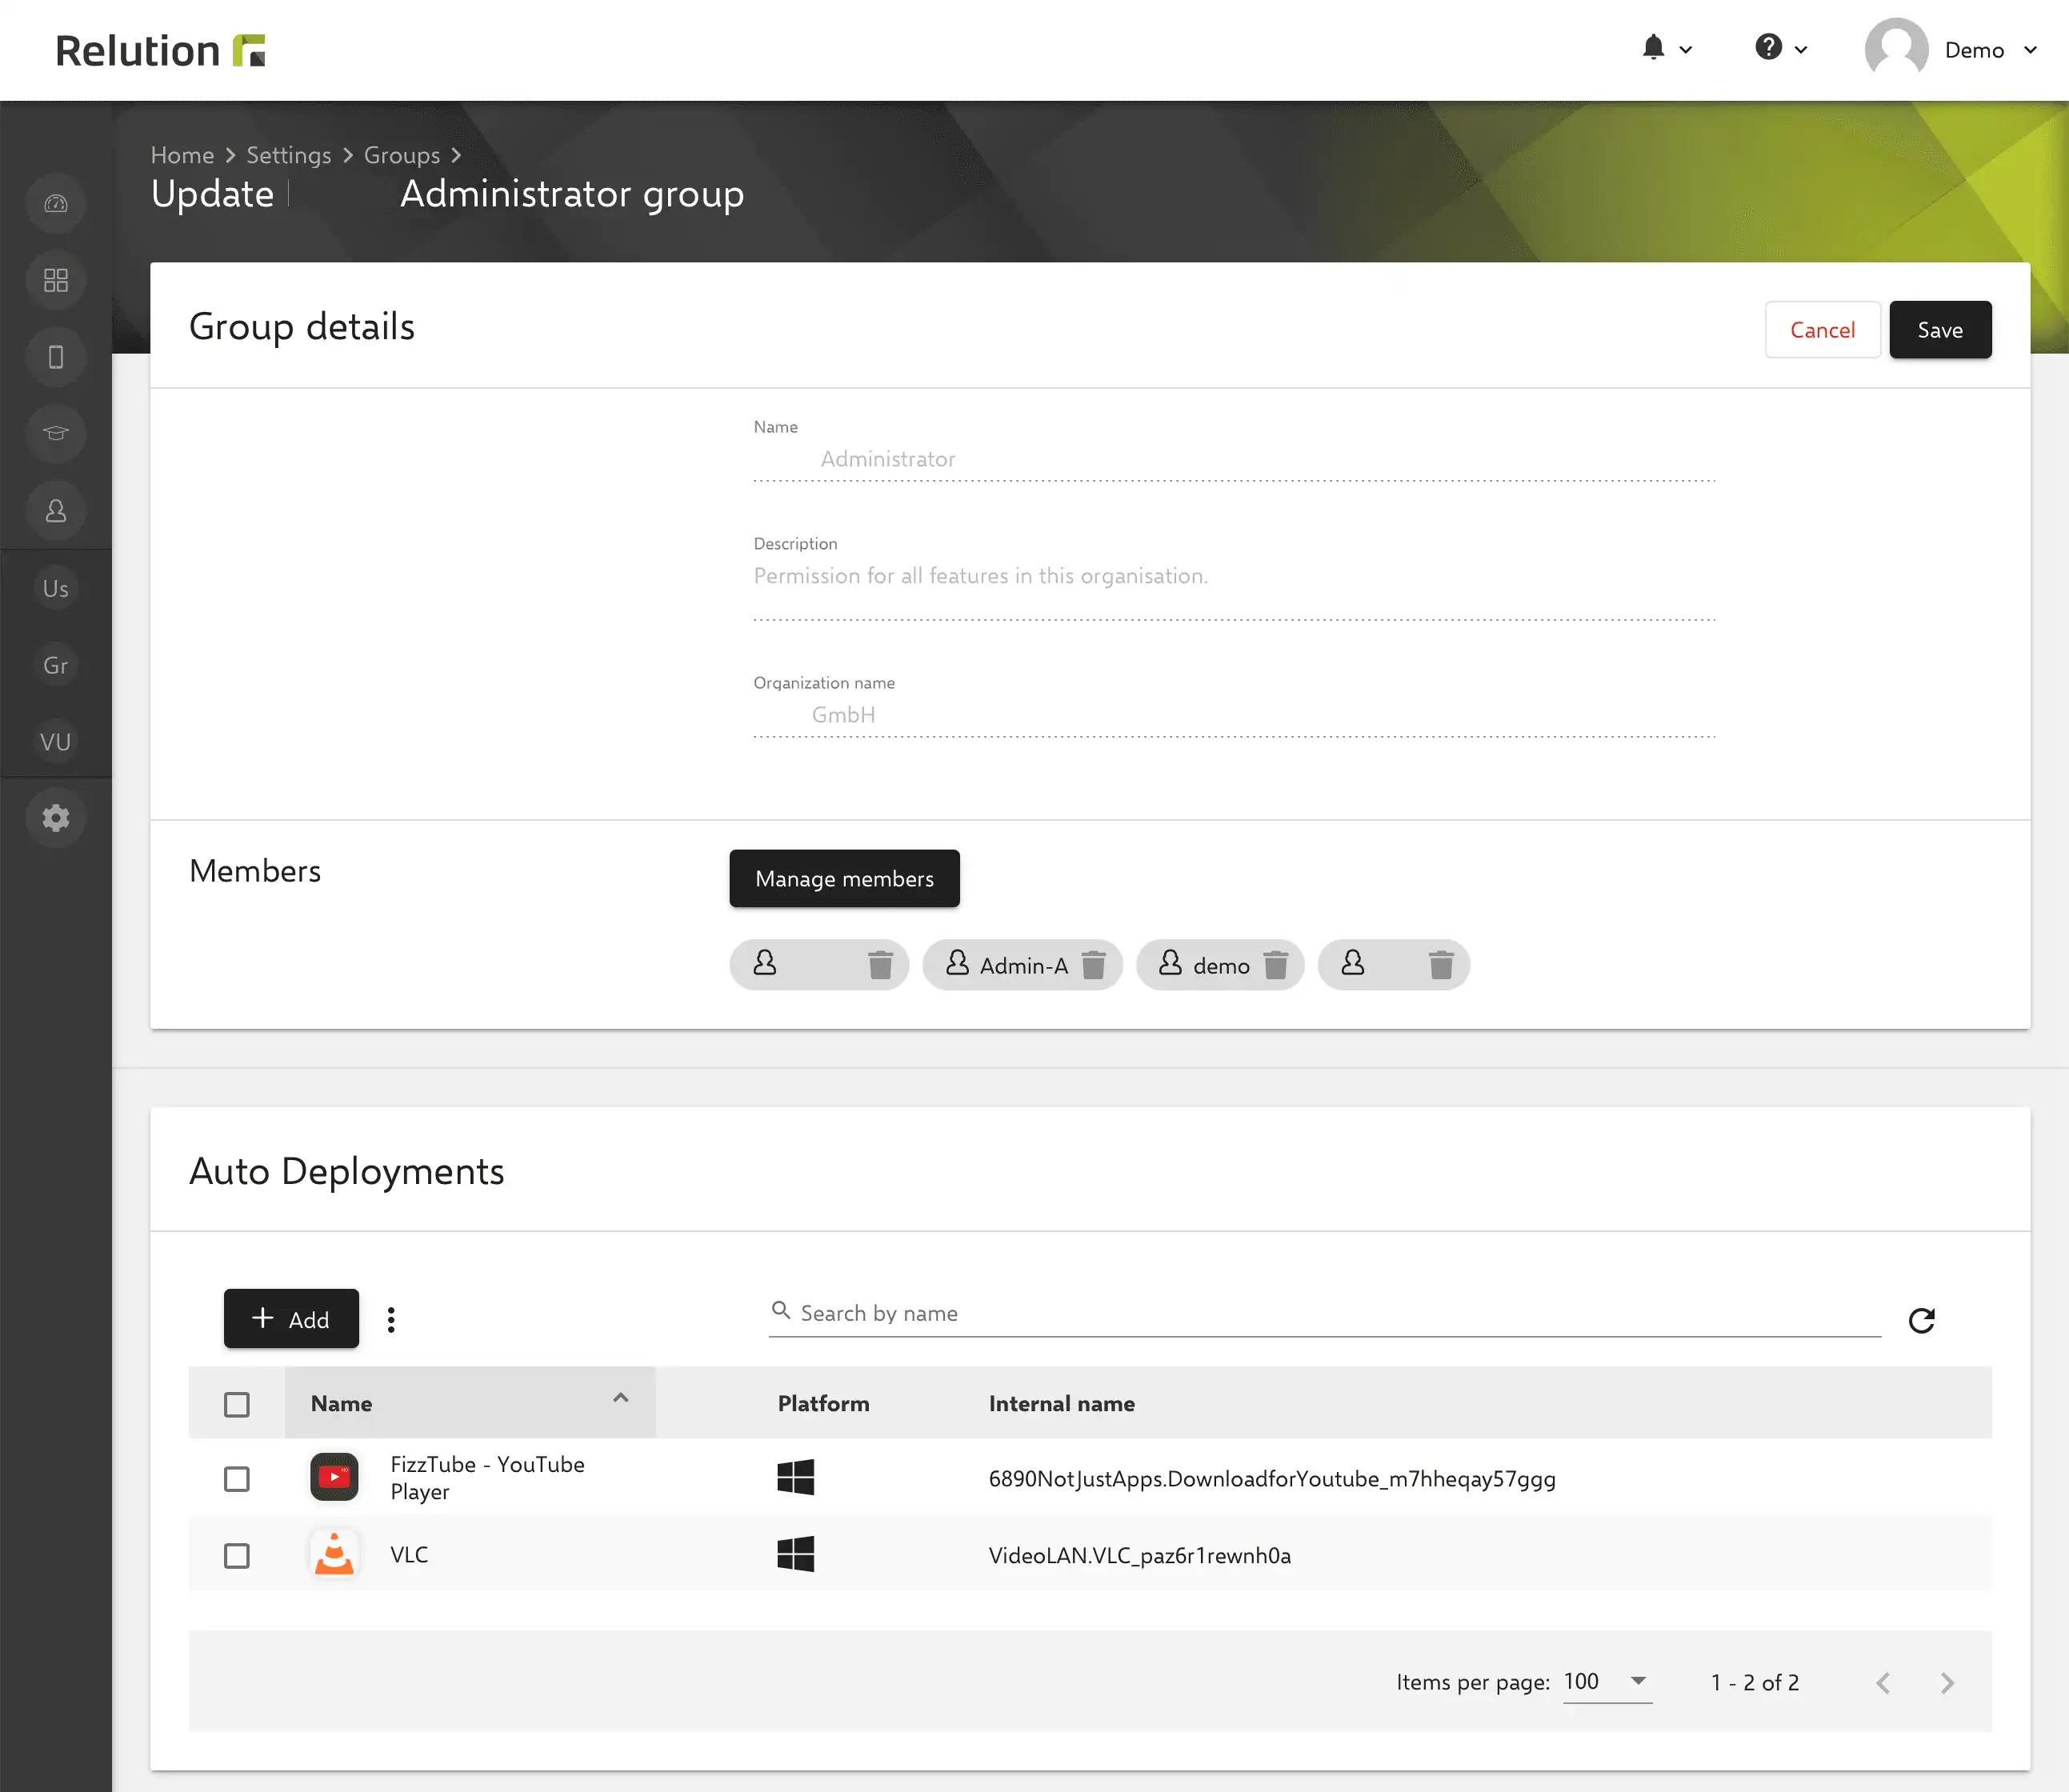Click the 6890NotJustApps internal name cell

(1272, 1479)
